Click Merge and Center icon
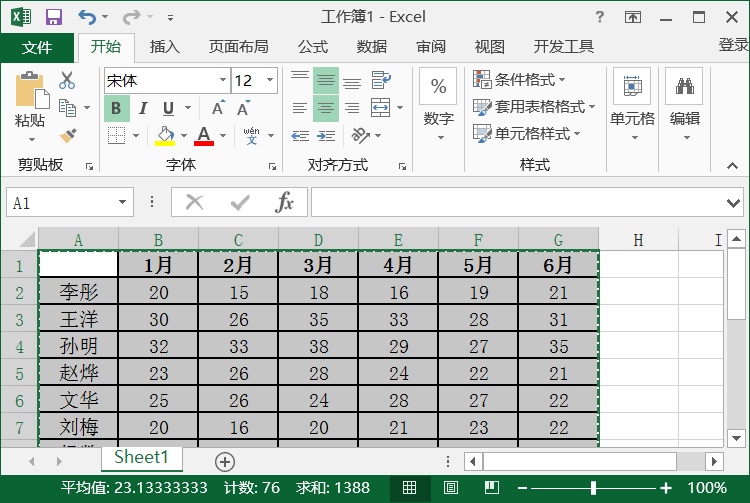 pyautogui.click(x=381, y=108)
